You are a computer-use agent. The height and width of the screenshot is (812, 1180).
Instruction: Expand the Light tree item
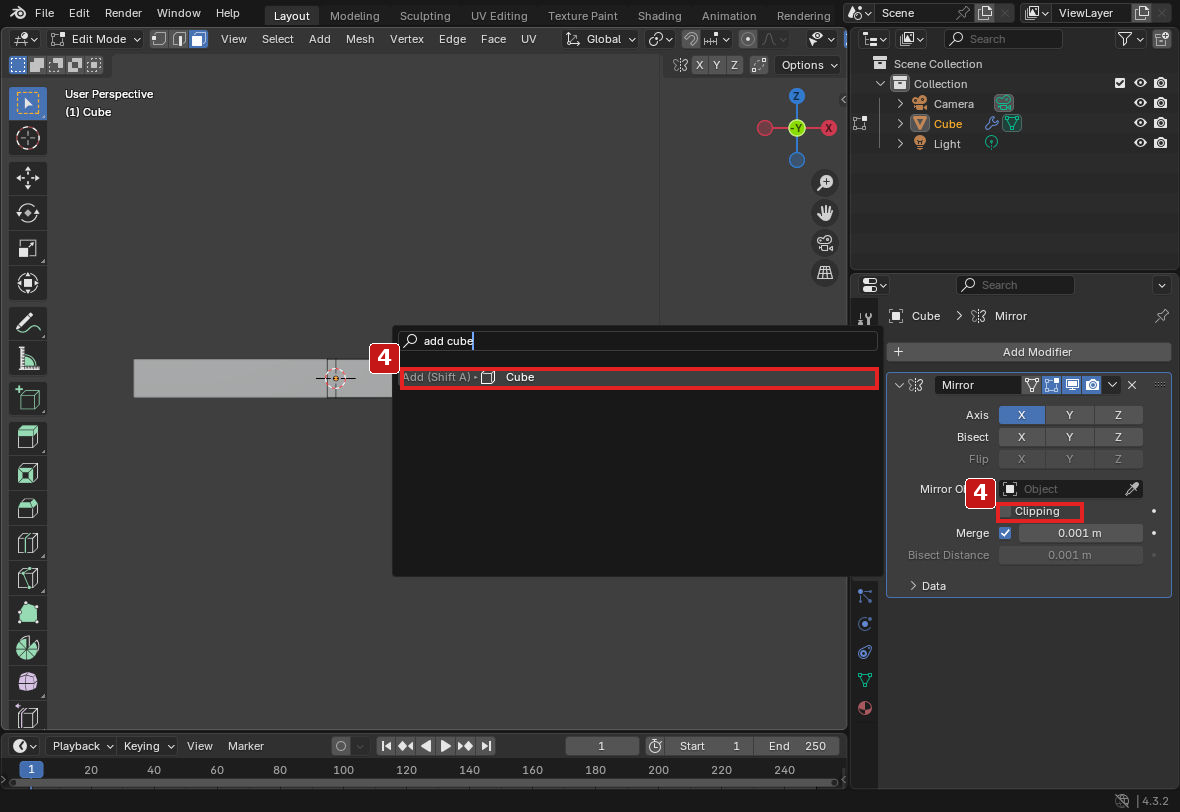point(900,144)
